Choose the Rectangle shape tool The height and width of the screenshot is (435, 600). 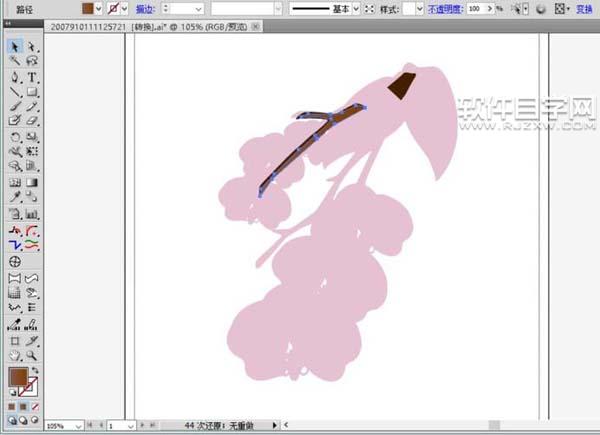tap(32, 92)
